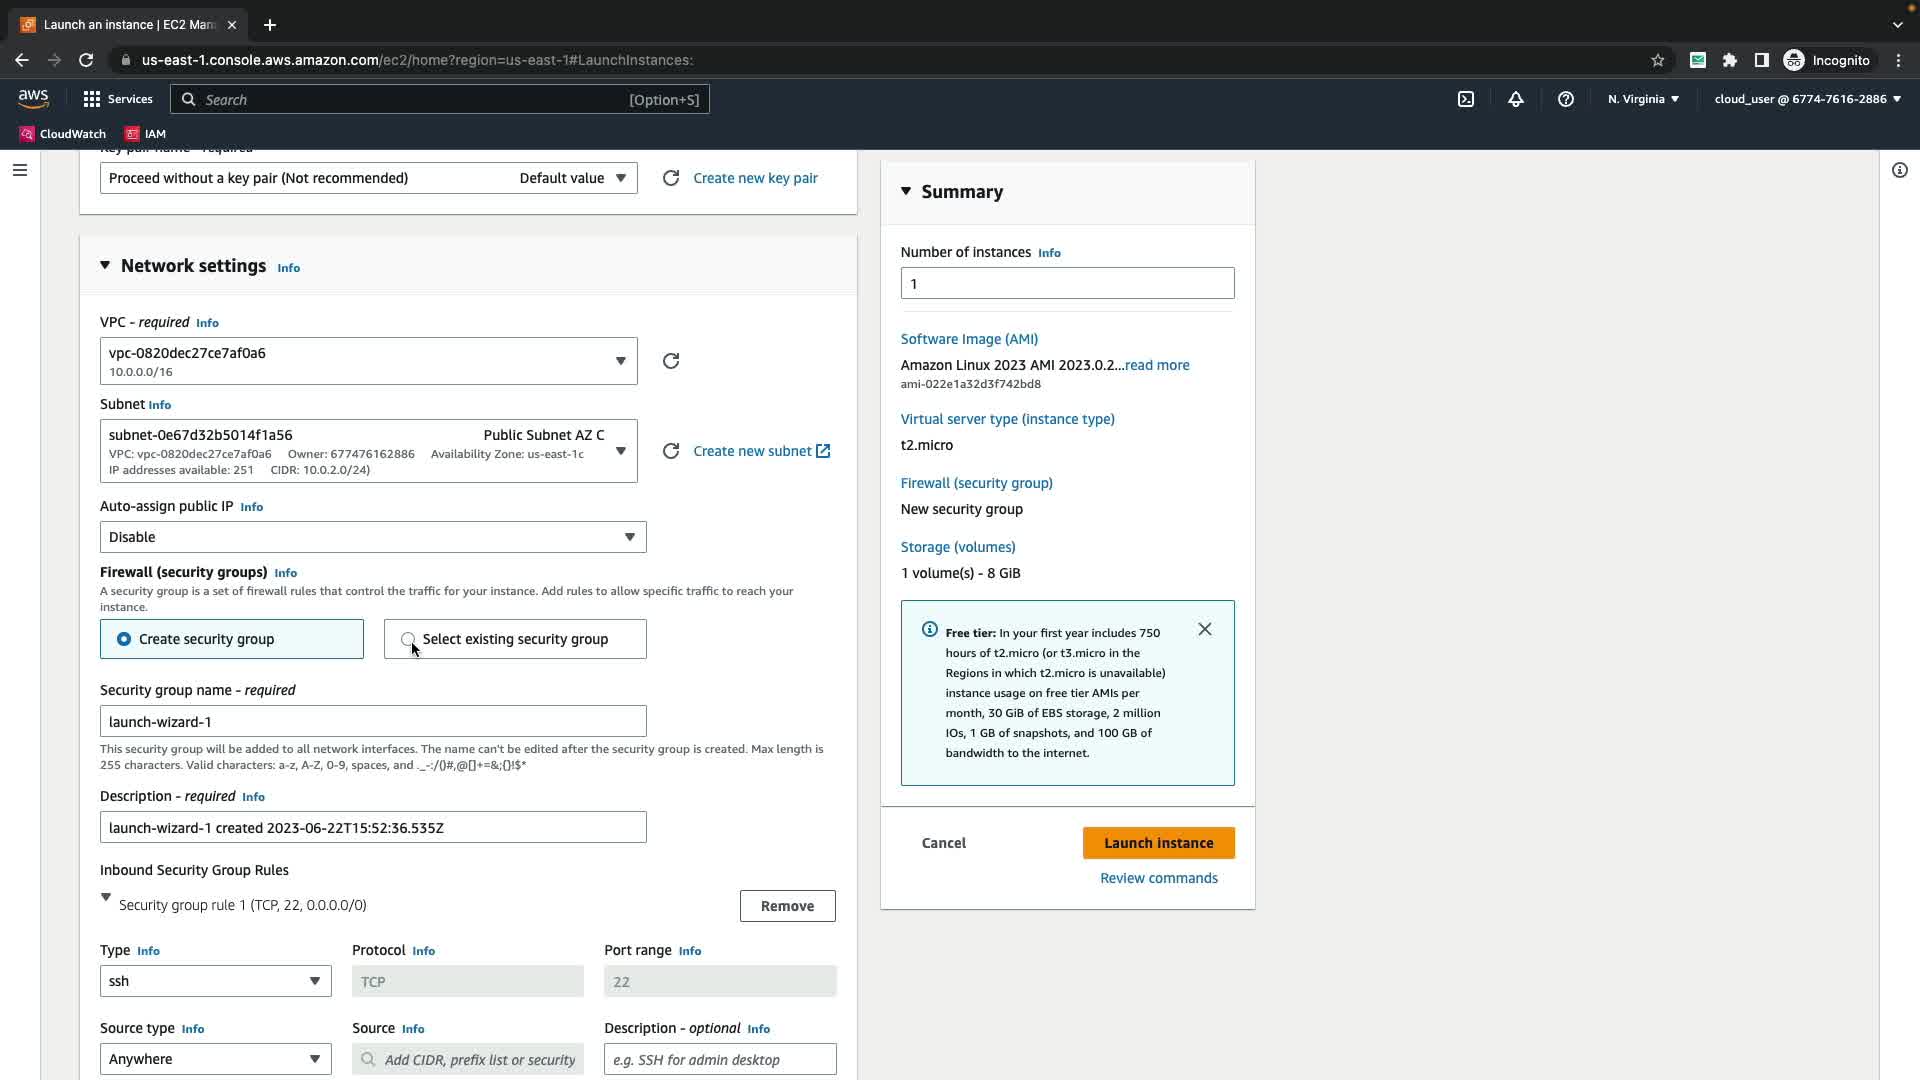The width and height of the screenshot is (1920, 1080).
Task: Open the Services grid menu
Action: (117, 99)
